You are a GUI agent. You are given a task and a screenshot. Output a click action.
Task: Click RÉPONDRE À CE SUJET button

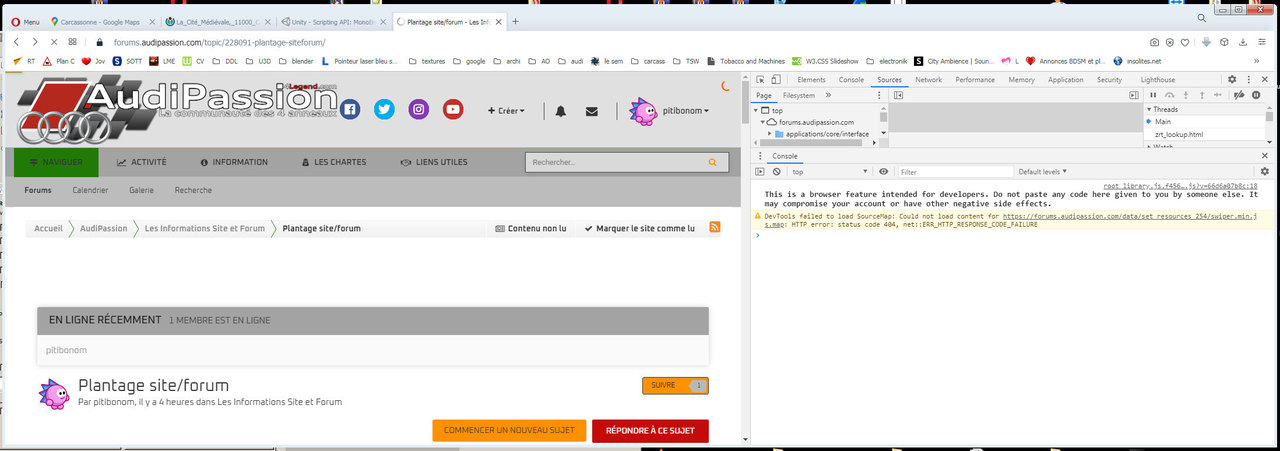click(650, 430)
